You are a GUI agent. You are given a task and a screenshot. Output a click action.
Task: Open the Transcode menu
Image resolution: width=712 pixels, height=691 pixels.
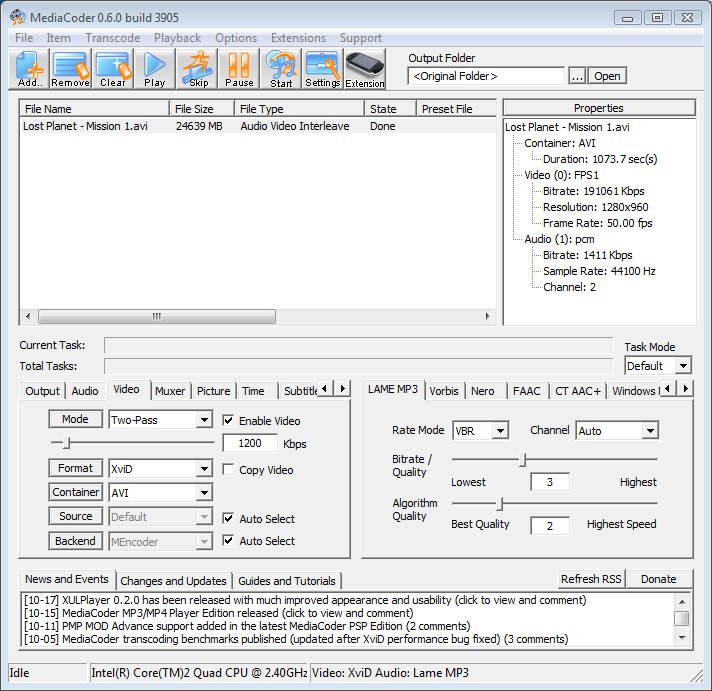(x=113, y=38)
